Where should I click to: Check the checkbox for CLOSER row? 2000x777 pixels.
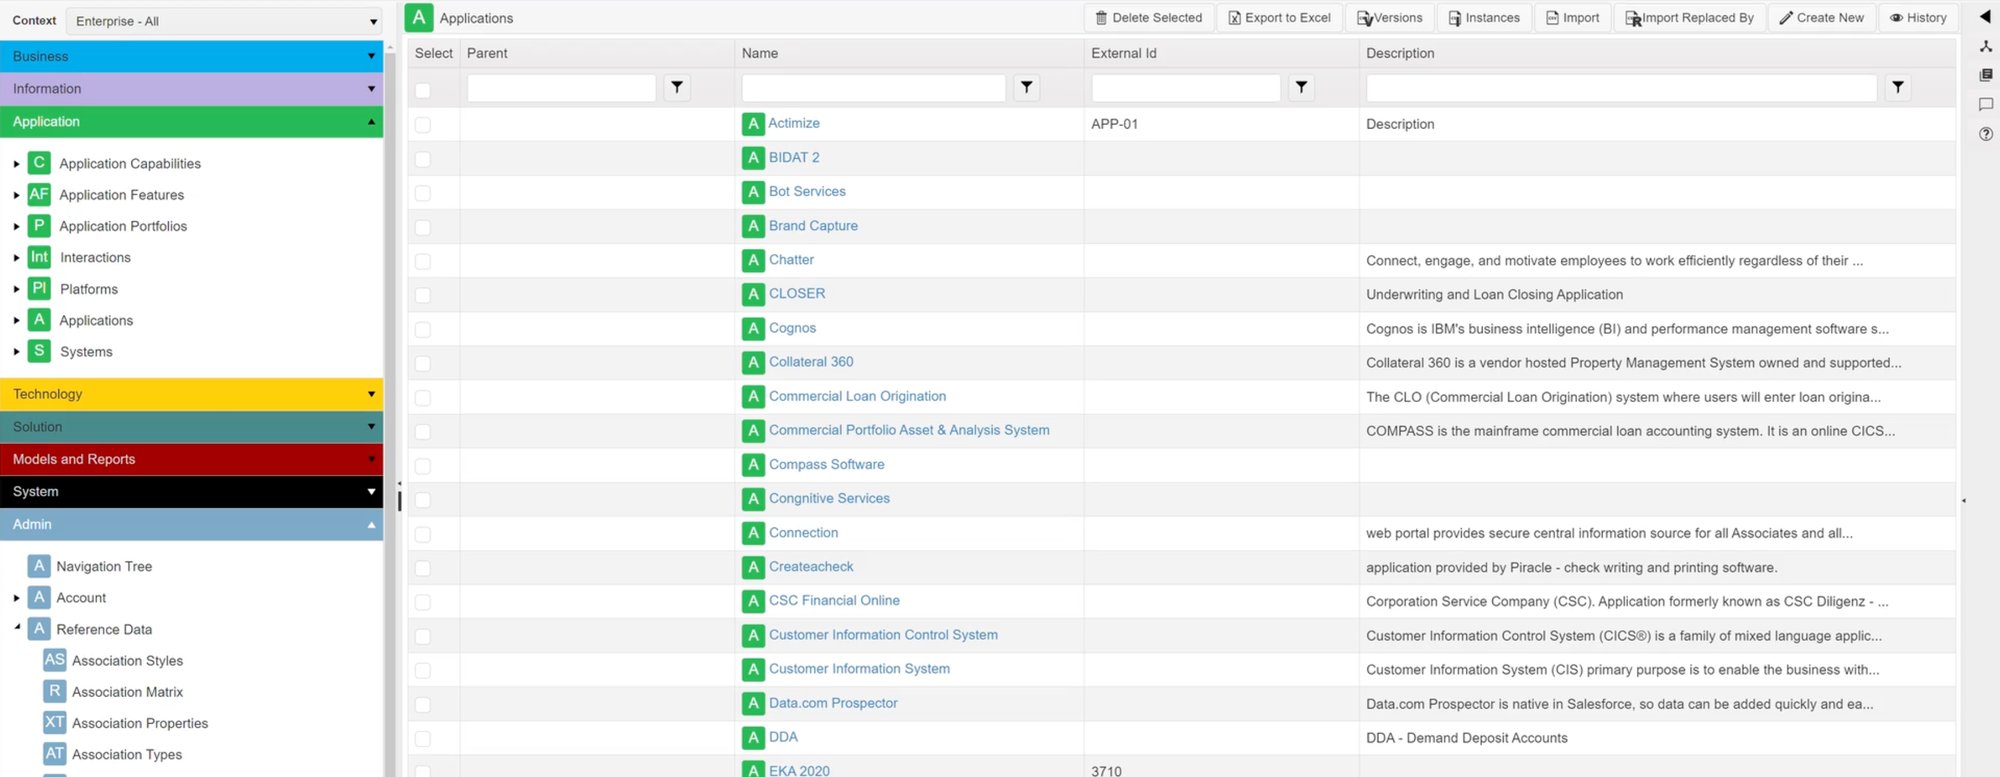point(423,295)
